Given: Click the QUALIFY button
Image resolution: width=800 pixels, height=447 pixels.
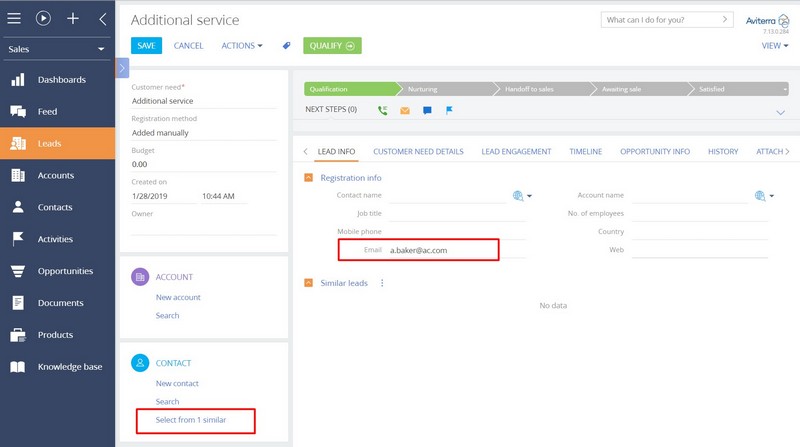Looking at the screenshot, I should [x=332, y=45].
